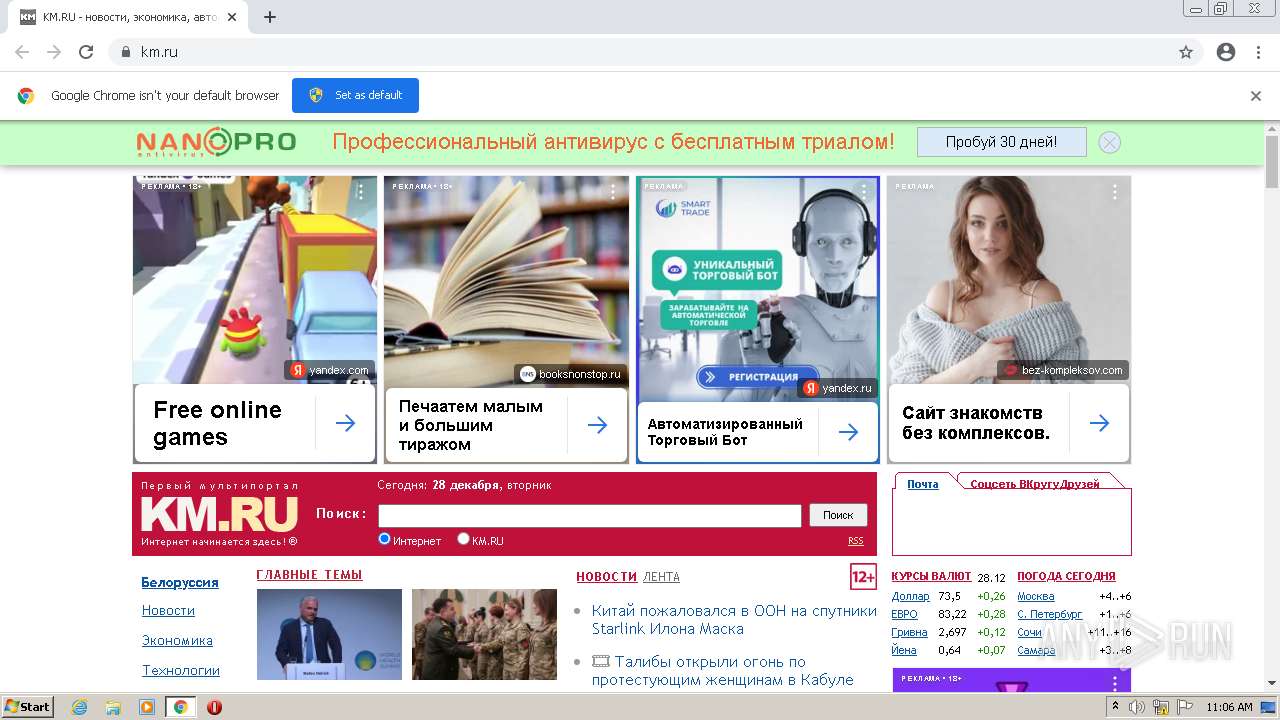Screen dimensions: 1280x720
Task: Click the Поиск search button
Action: [838, 515]
